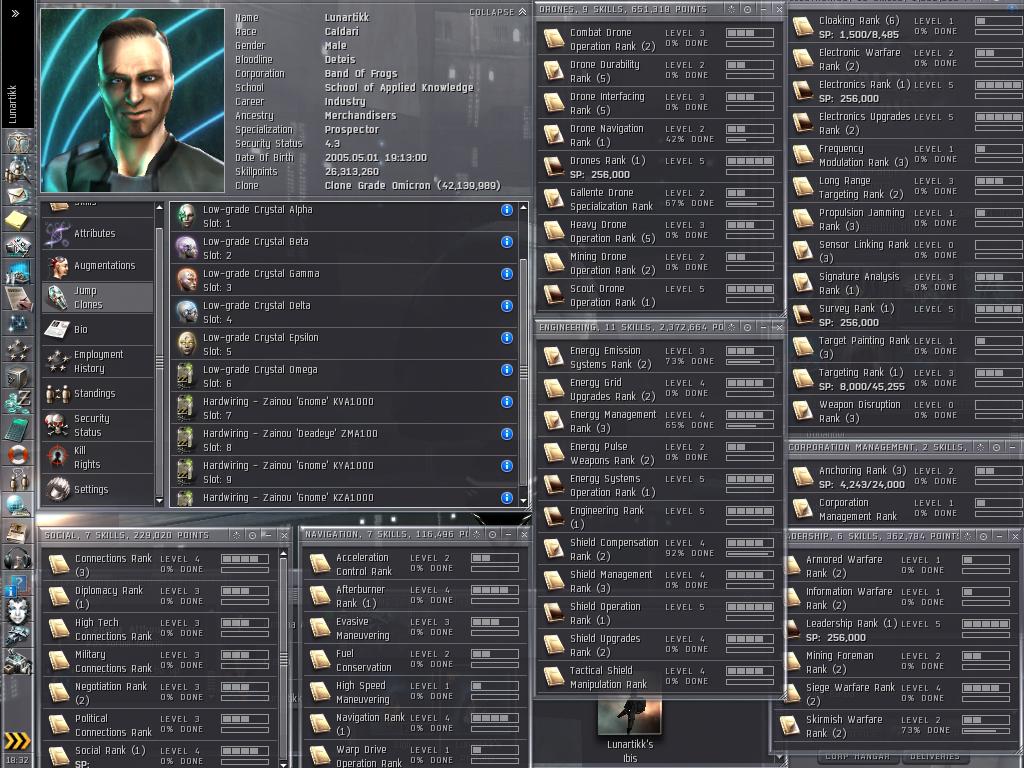Open the Journal quill icon
The image size is (1024, 768).
point(17,297)
